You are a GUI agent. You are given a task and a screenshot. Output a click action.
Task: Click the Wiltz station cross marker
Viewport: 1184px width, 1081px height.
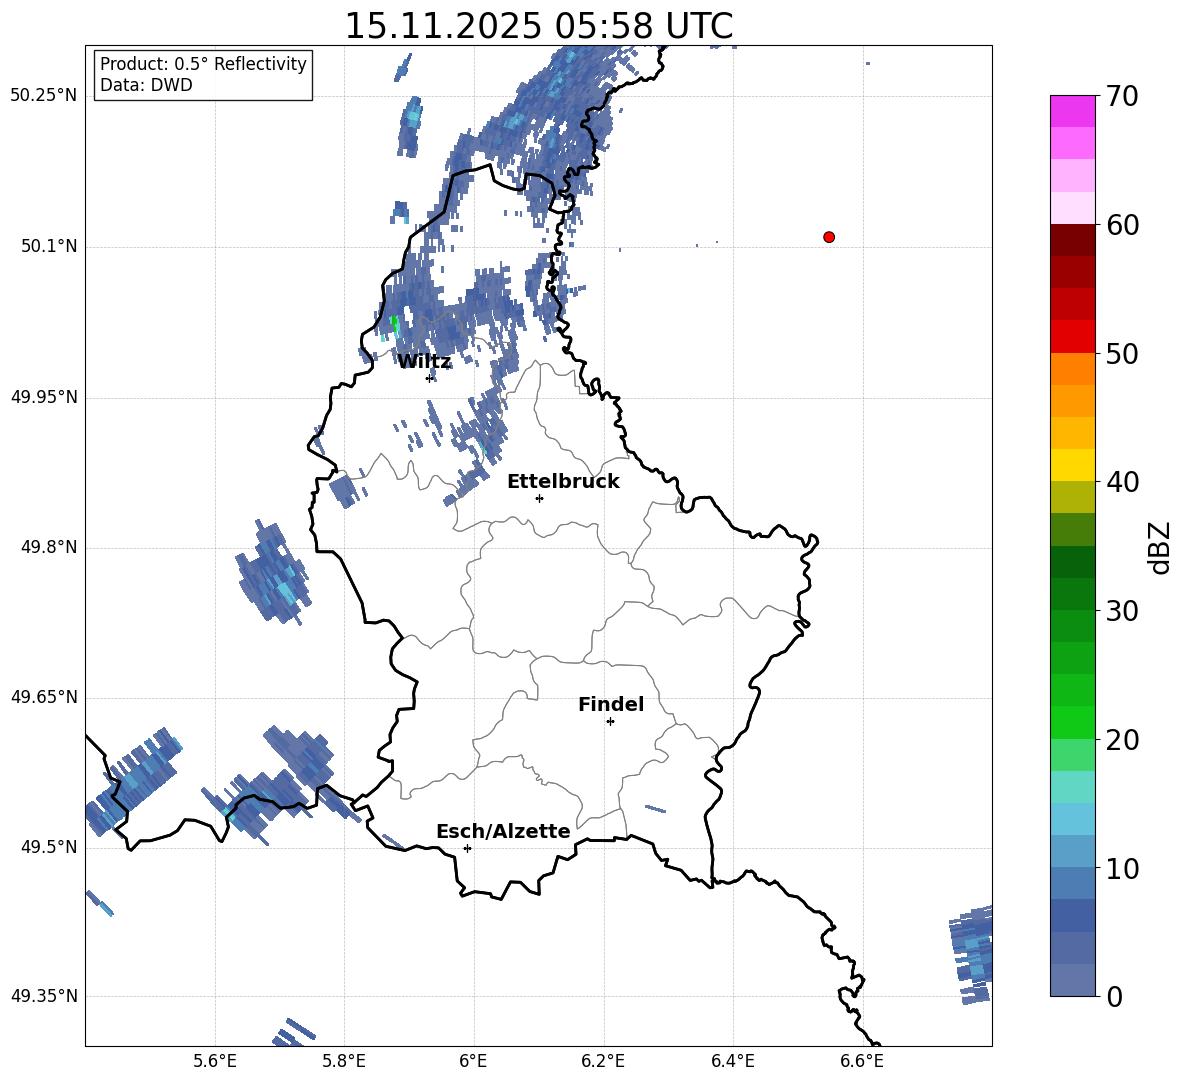[x=430, y=378]
